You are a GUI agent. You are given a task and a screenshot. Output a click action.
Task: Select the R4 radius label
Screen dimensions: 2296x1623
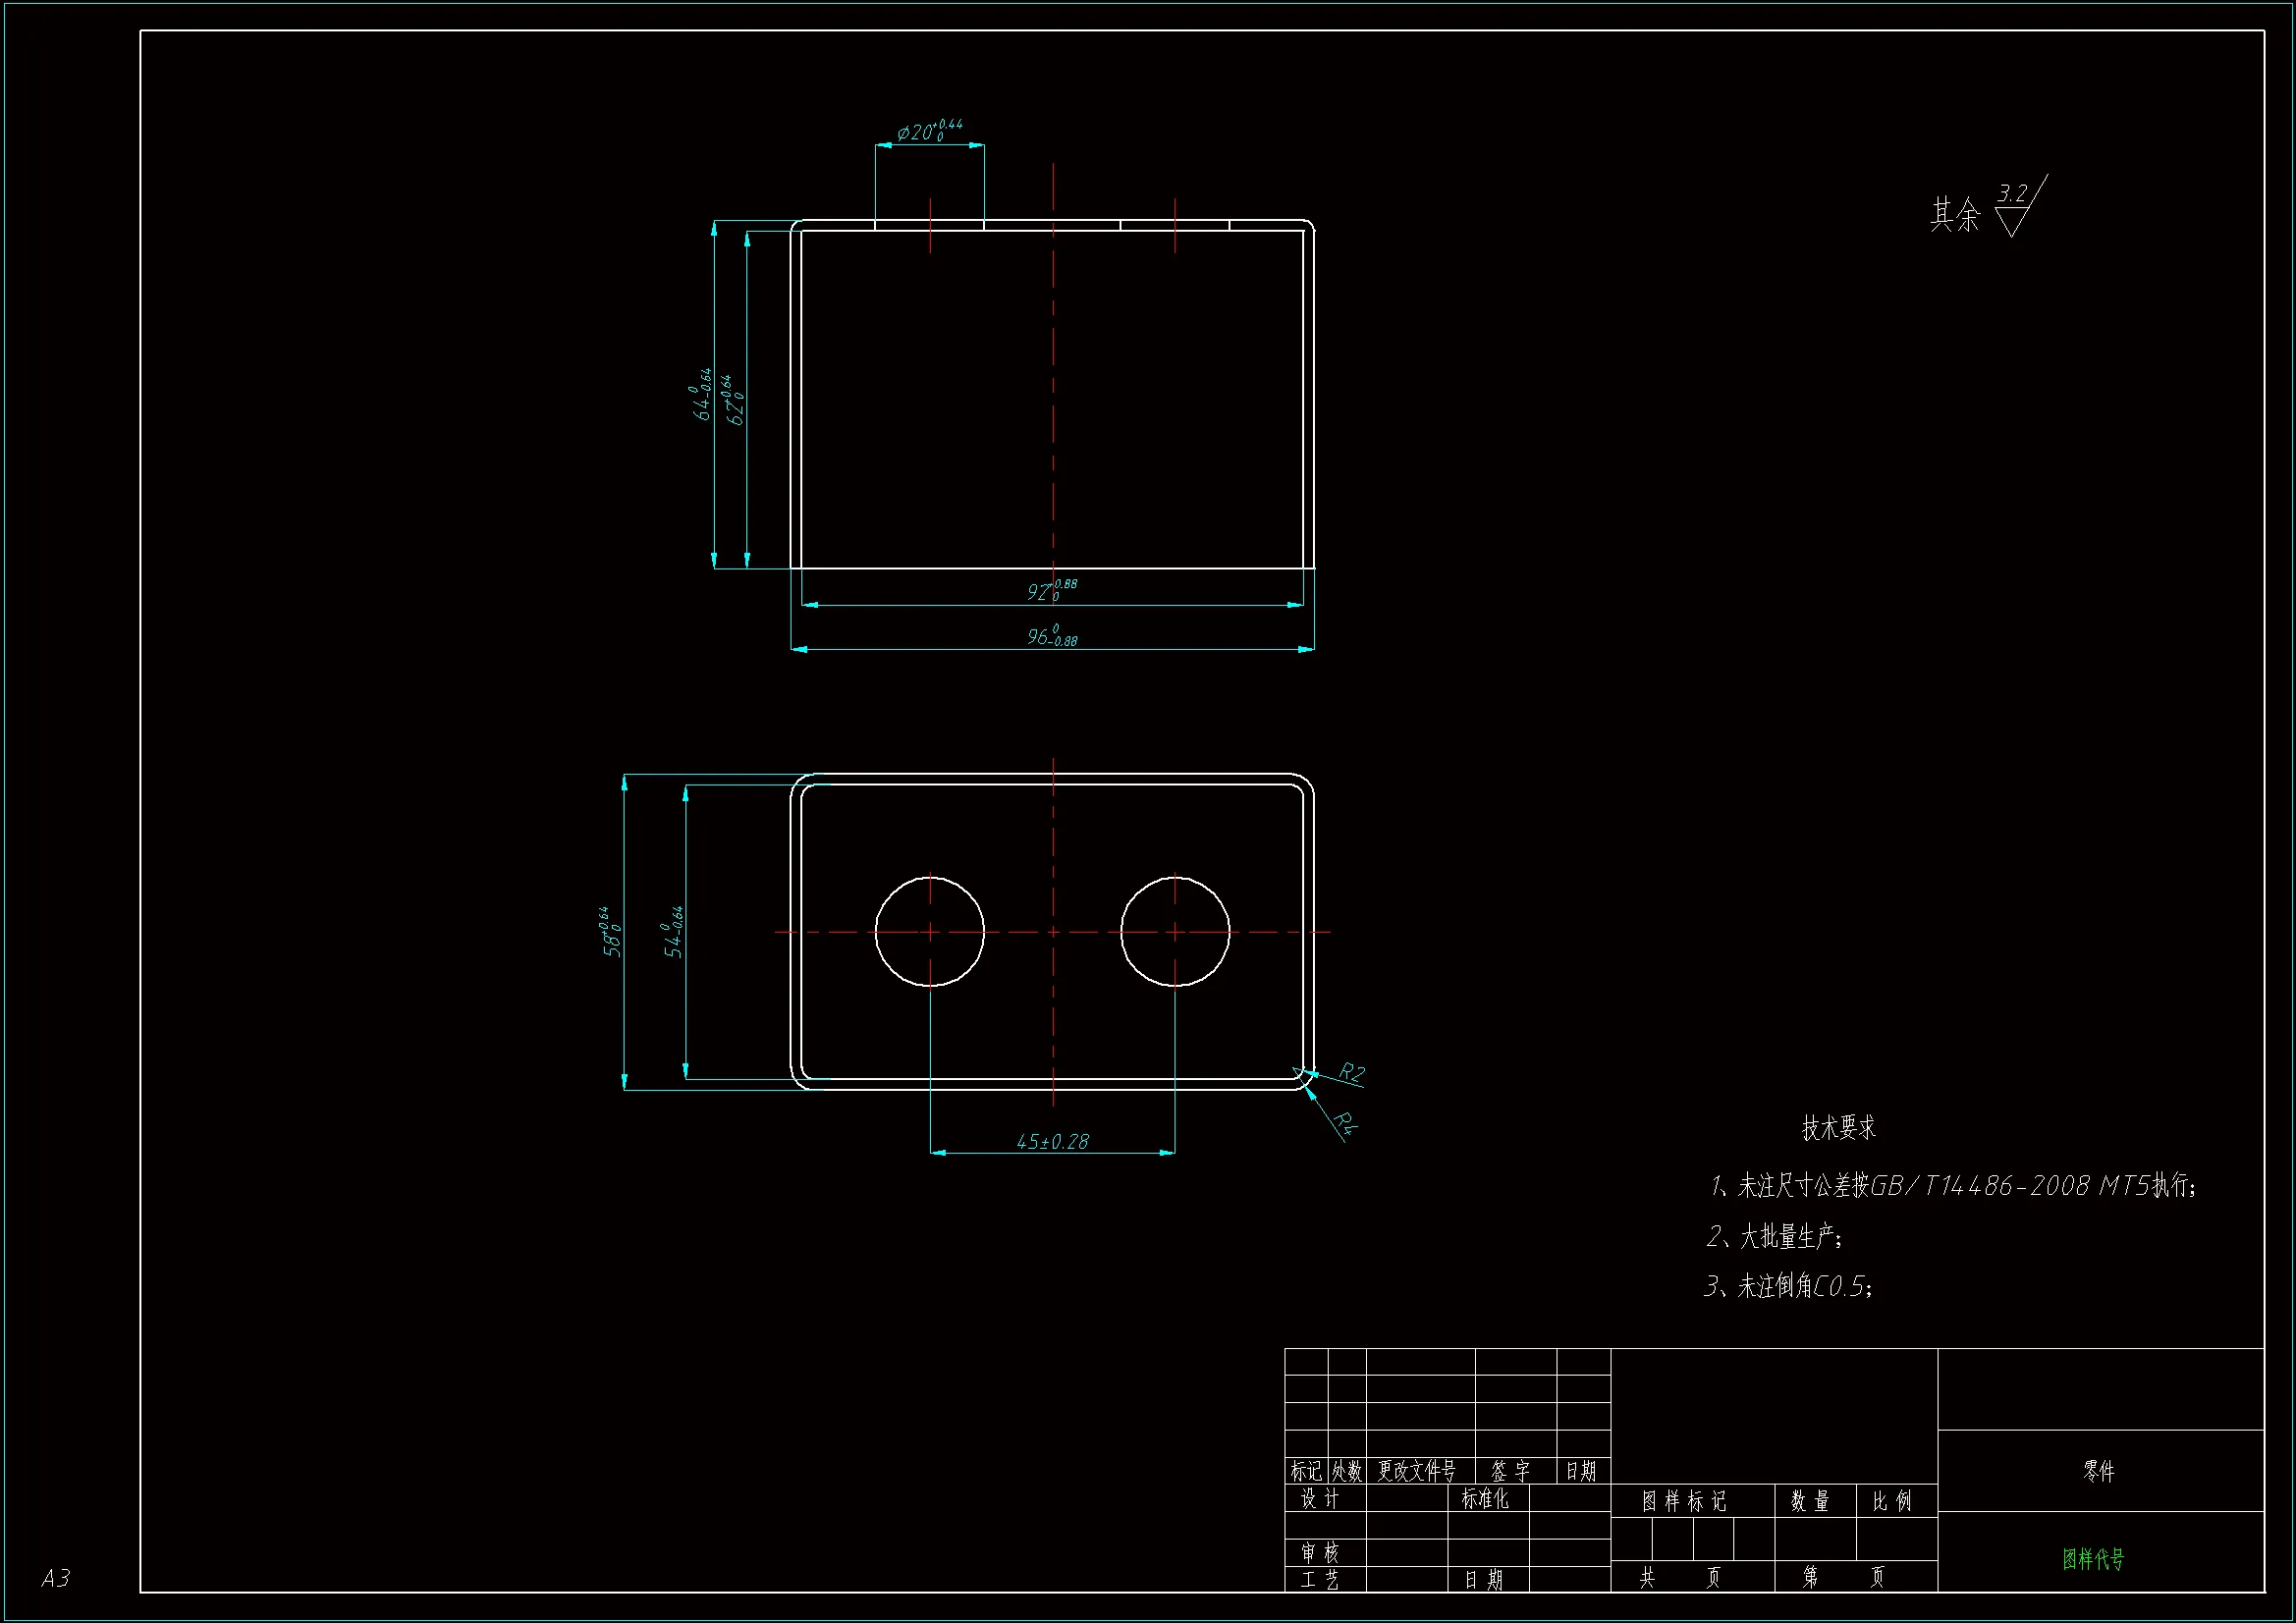pos(1345,1124)
